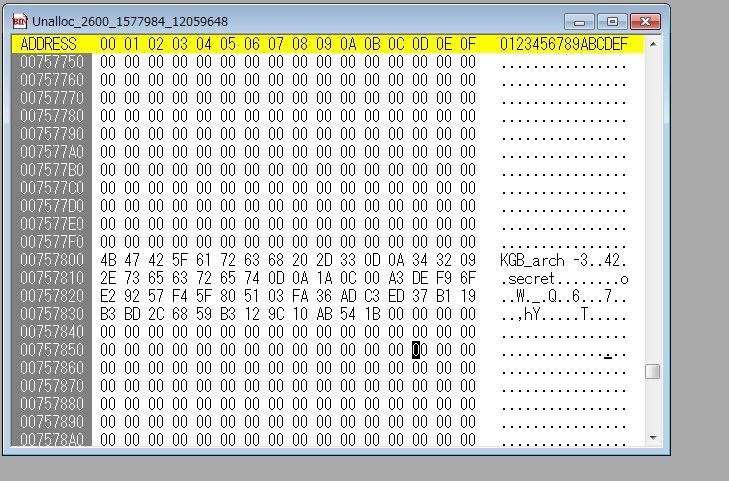729x481 pixels.
Task: Click hex byte FA in row 00757820
Action: pos(300,296)
